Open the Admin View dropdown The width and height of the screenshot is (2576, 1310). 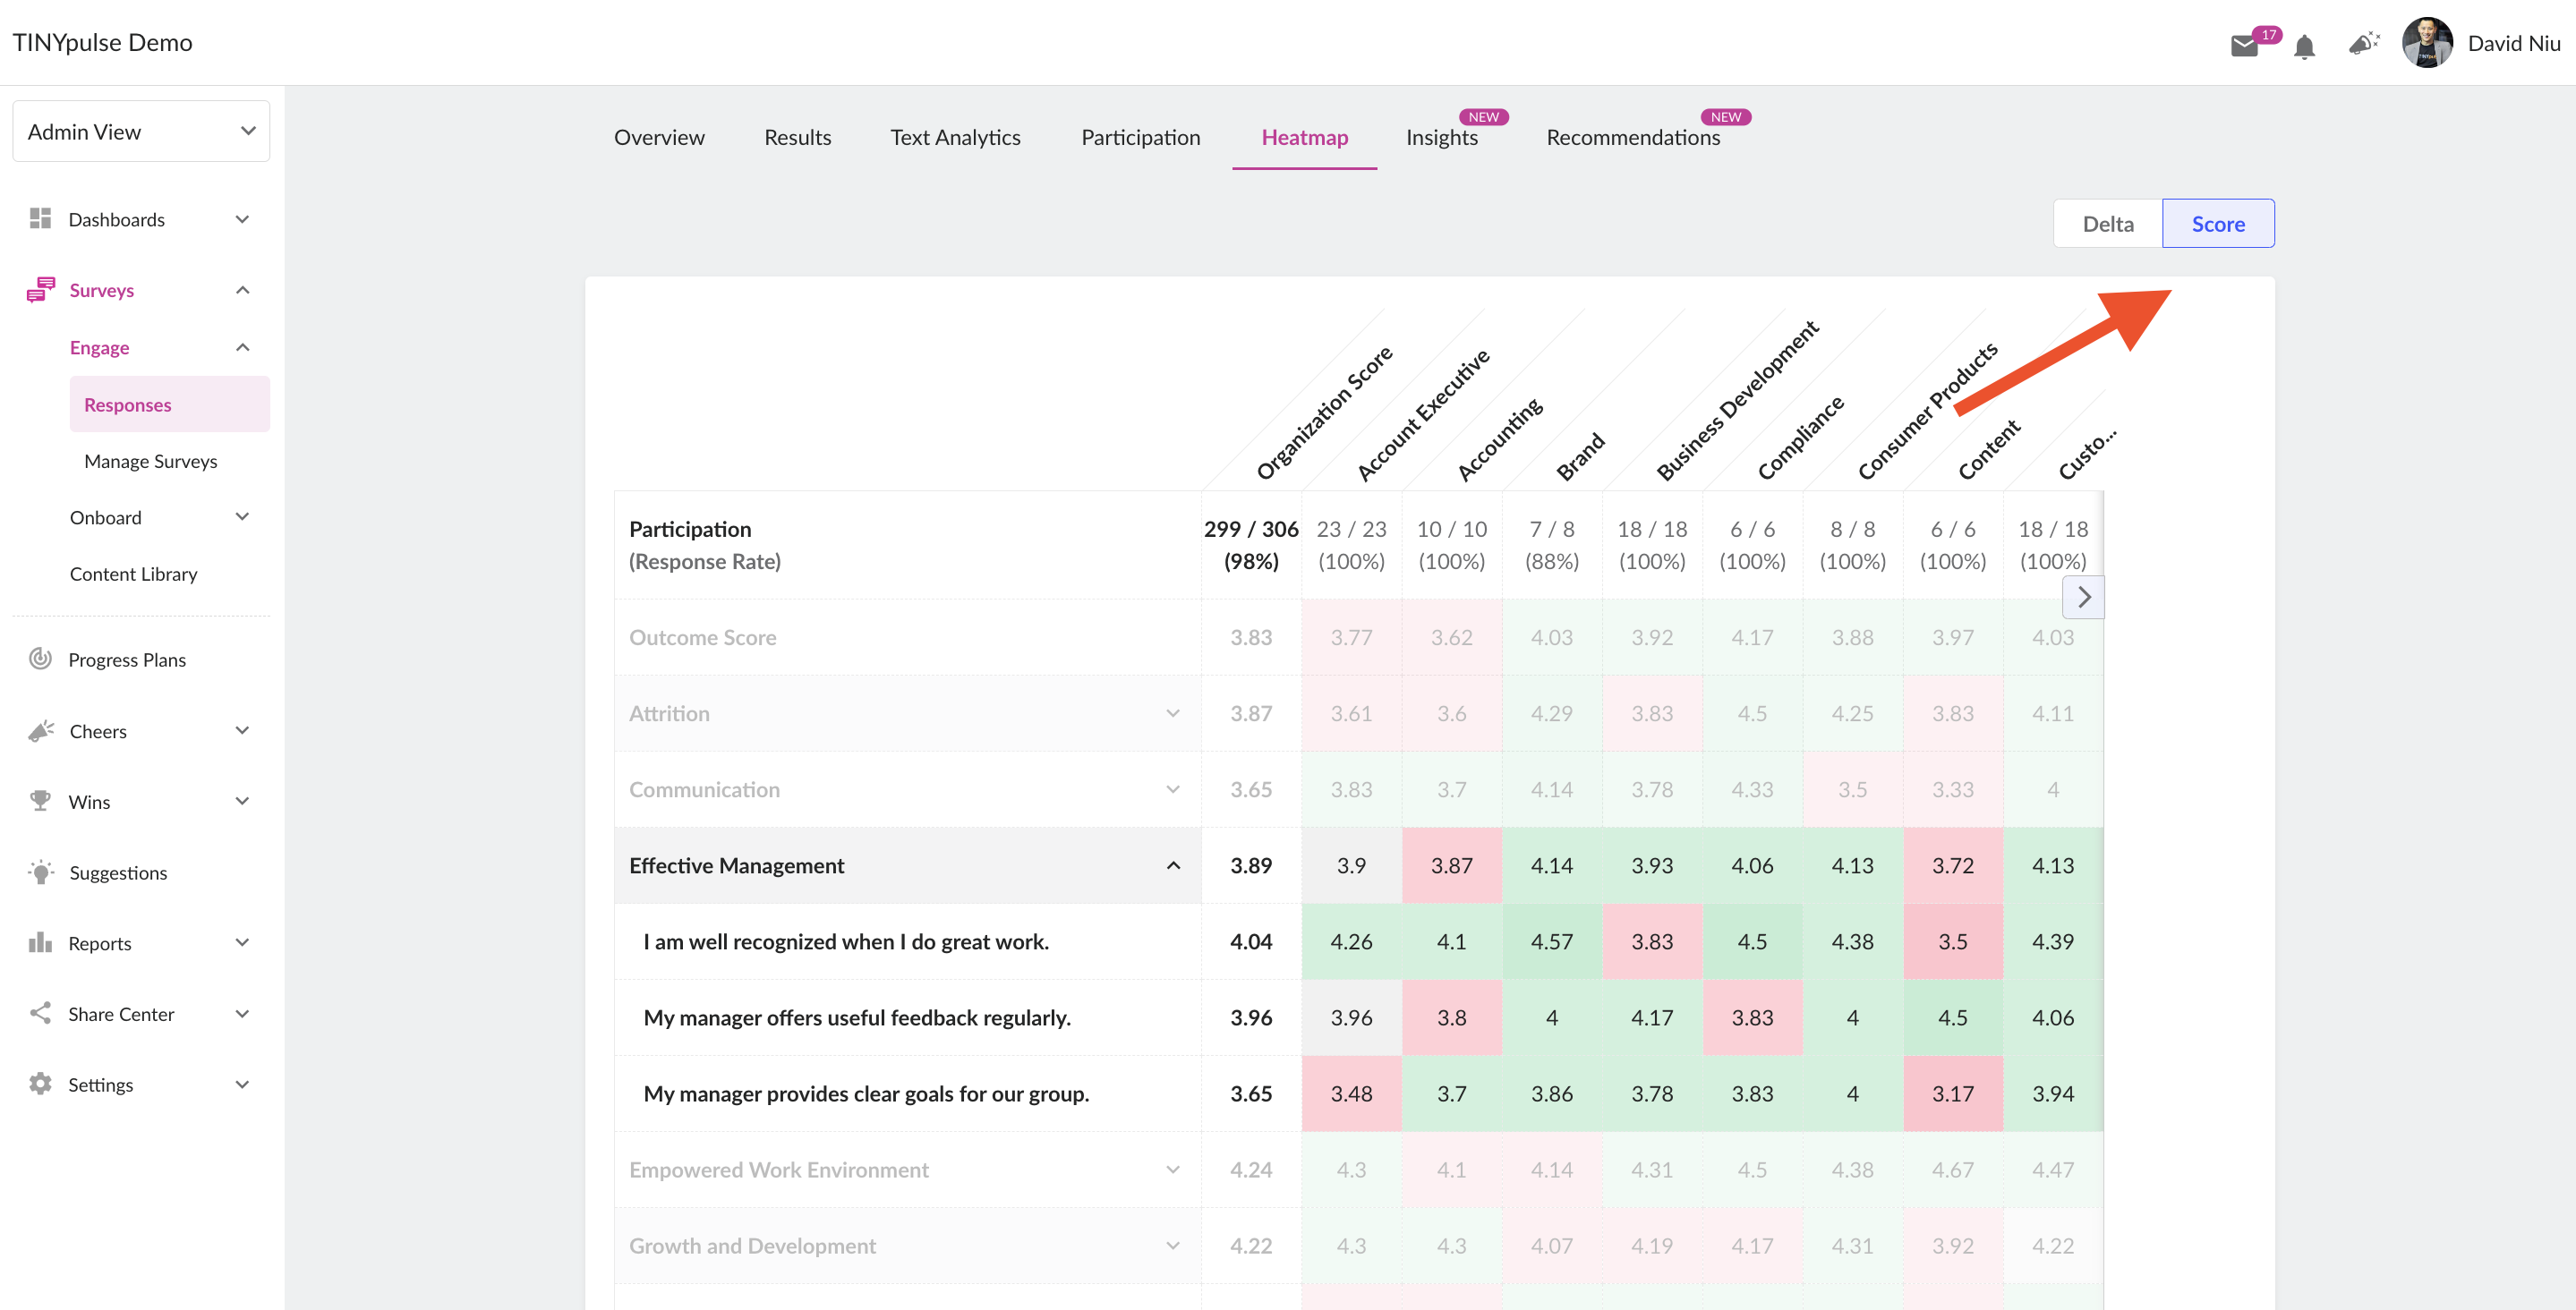tap(141, 131)
